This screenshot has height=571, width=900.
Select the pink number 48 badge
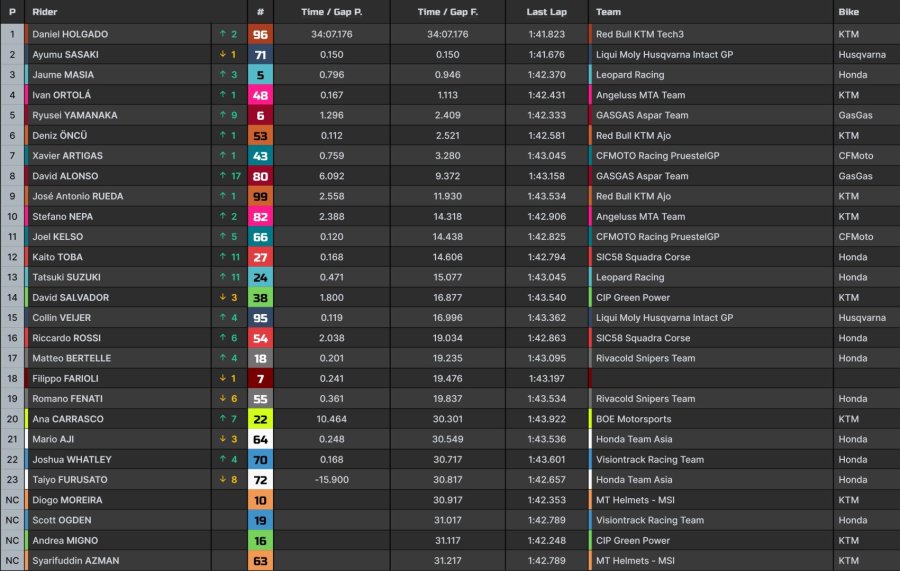pos(260,95)
